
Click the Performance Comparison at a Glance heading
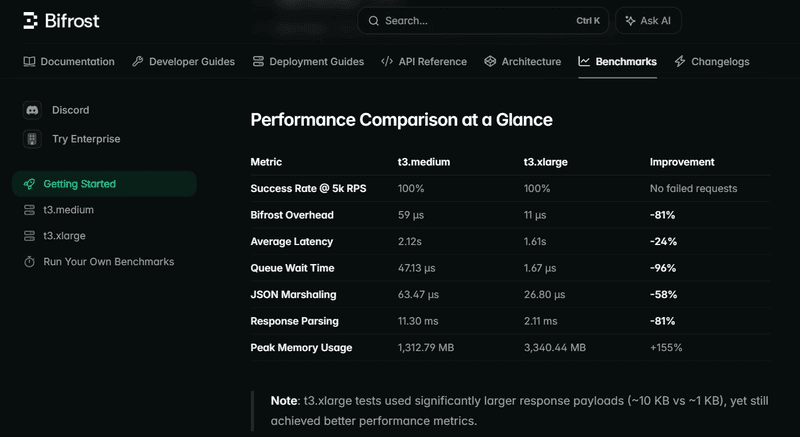click(402, 120)
